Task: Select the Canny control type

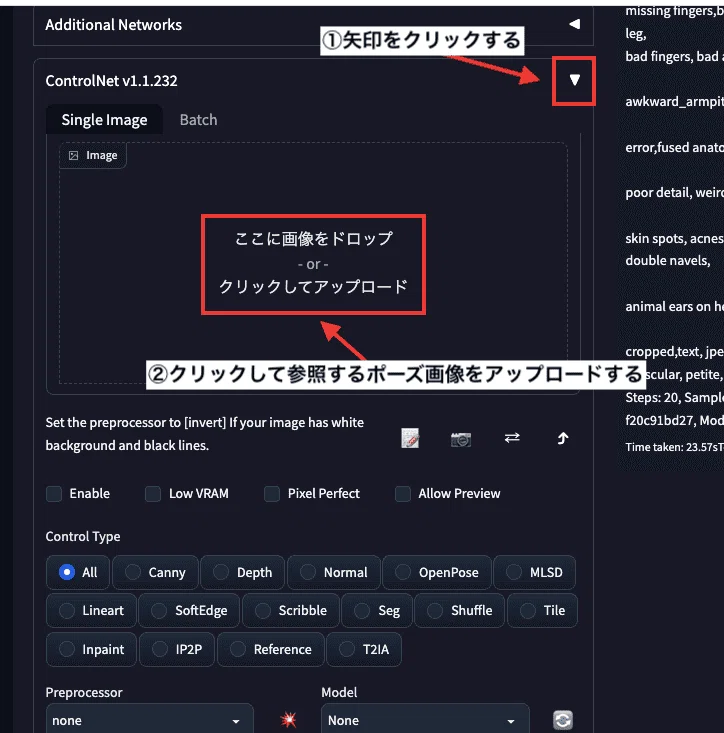Action: [155, 572]
